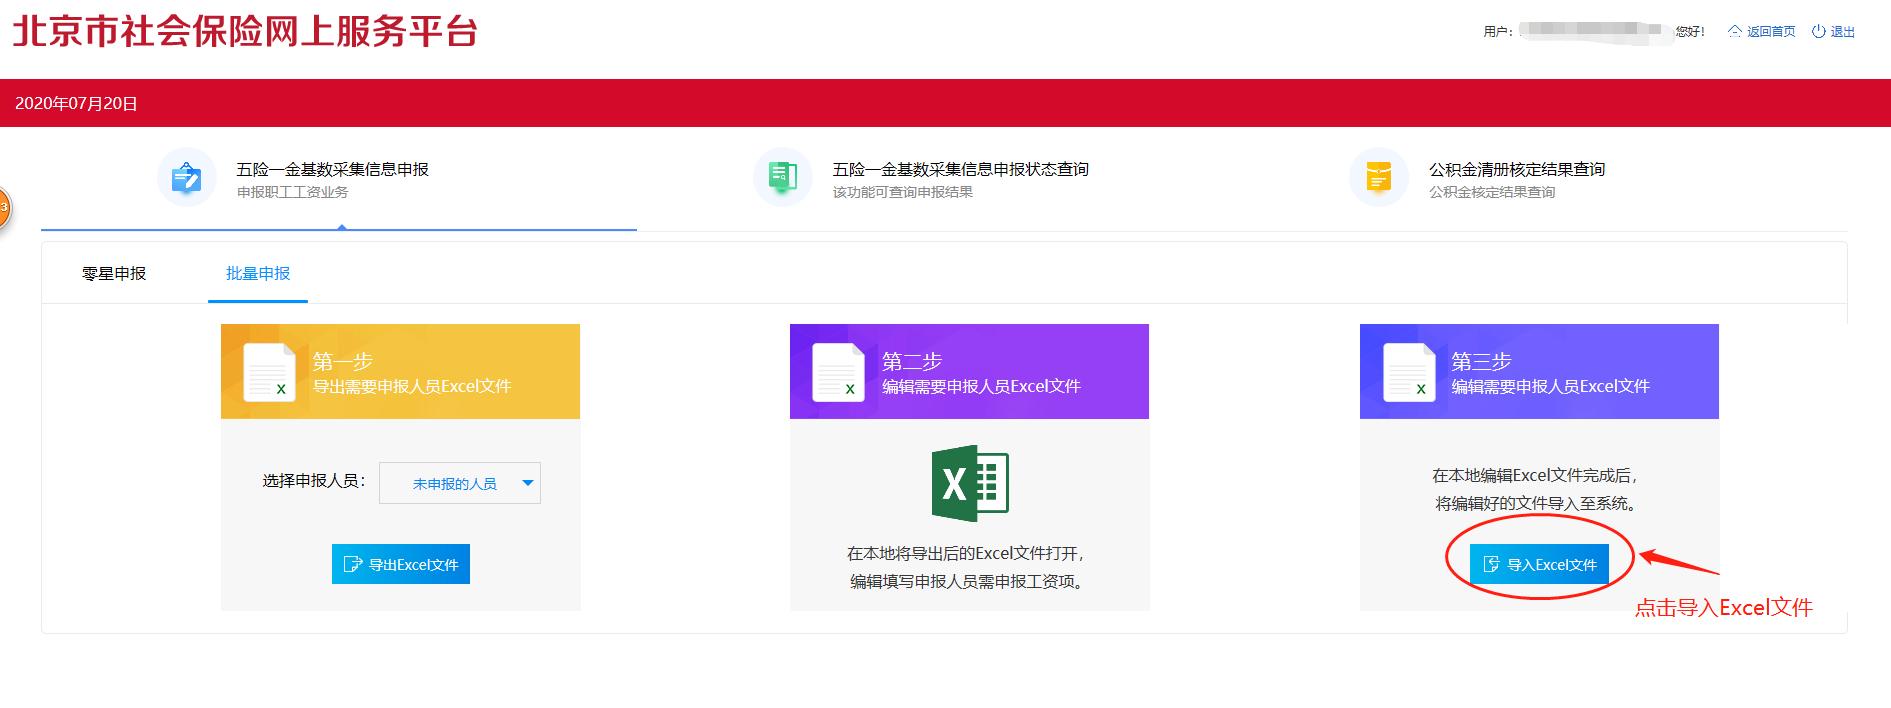Click the 导出Excel文件 button
The height and width of the screenshot is (708, 1891).
pos(401,564)
